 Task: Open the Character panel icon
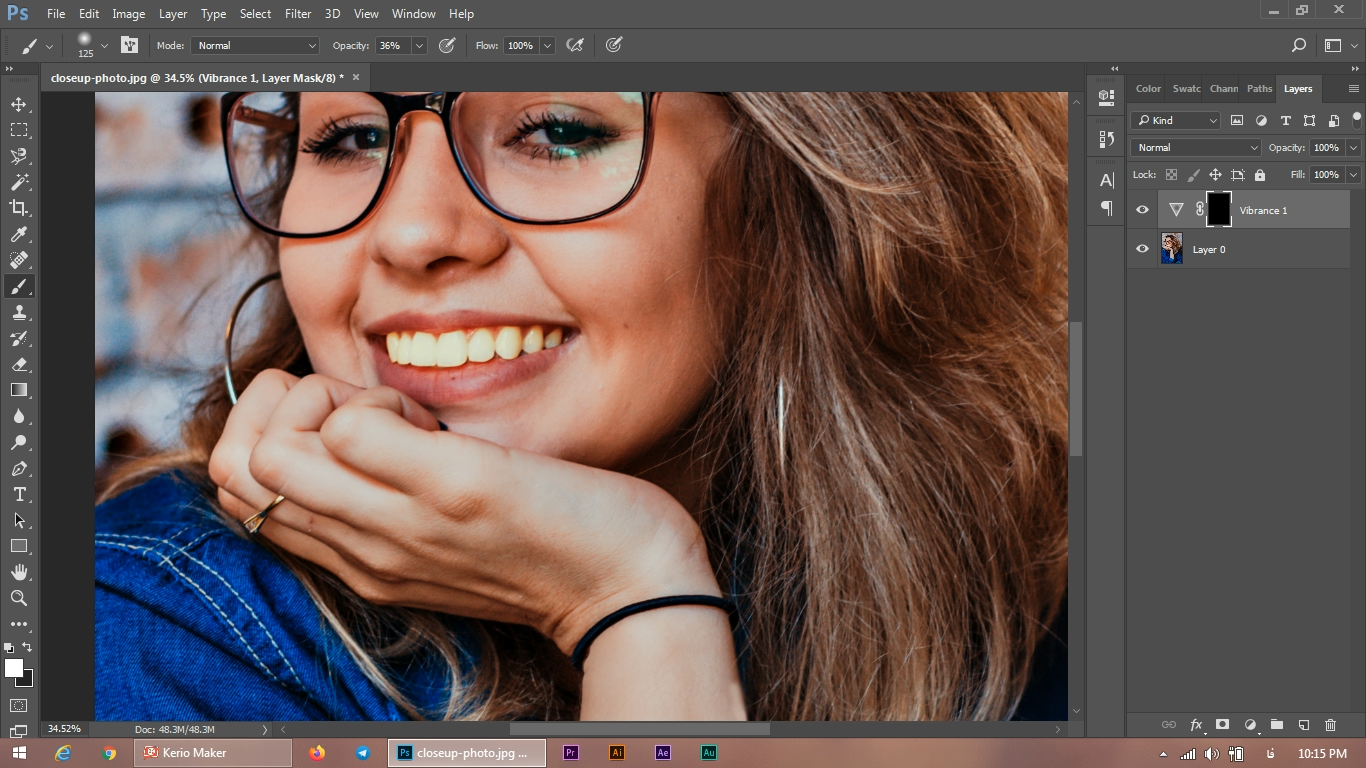[x=1106, y=180]
